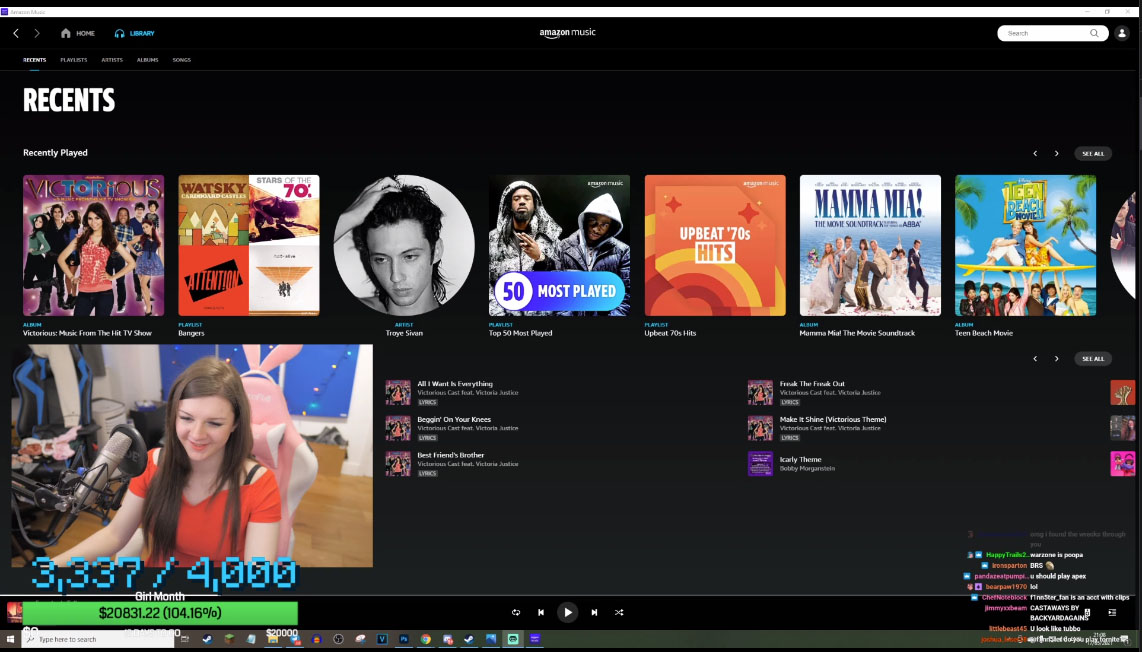
Task: Go to the Home tab
Action: point(78,34)
